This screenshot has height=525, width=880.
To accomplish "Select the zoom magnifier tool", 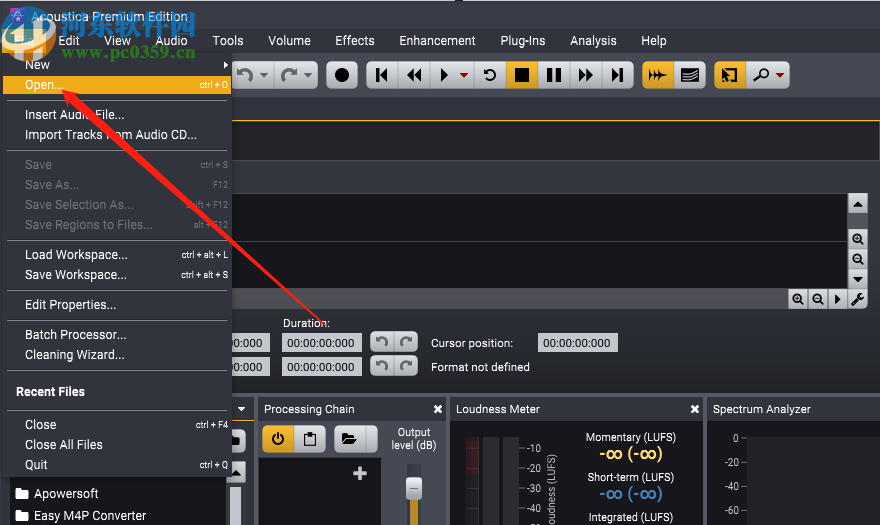I will [760, 75].
